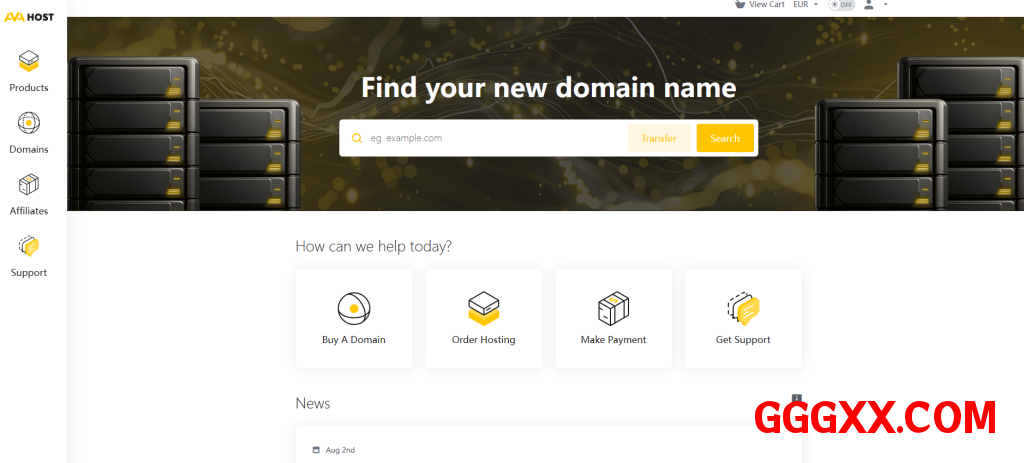Screen dimensions: 1024x463
Task: Click the Transfer button
Action: [x=658, y=138]
